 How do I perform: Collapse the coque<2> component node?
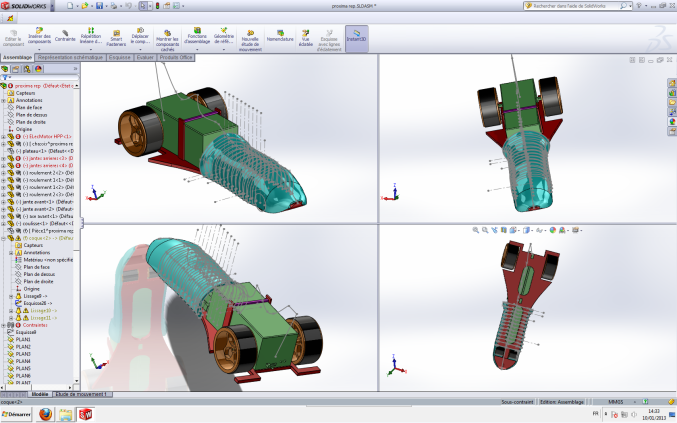(x=3, y=238)
